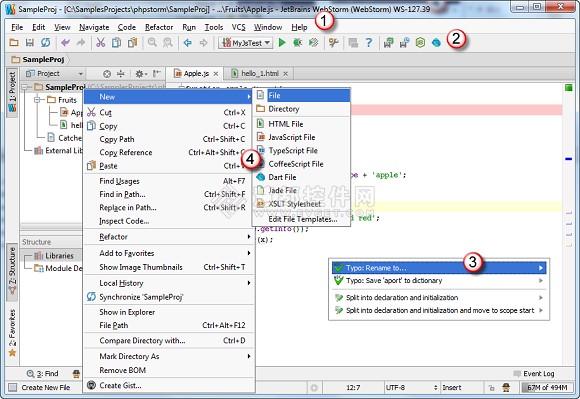Toggle the read-only lock in status bar
The width and height of the screenshot is (580, 399).
tap(491, 388)
